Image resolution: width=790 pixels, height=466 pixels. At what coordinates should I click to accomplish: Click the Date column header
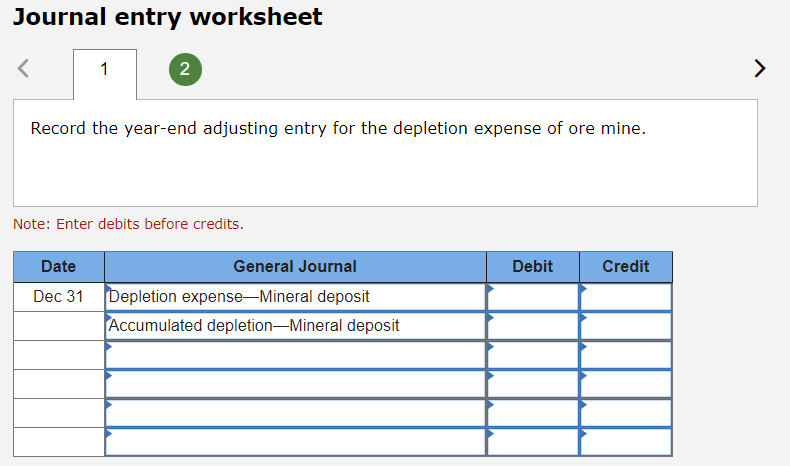coord(58,267)
